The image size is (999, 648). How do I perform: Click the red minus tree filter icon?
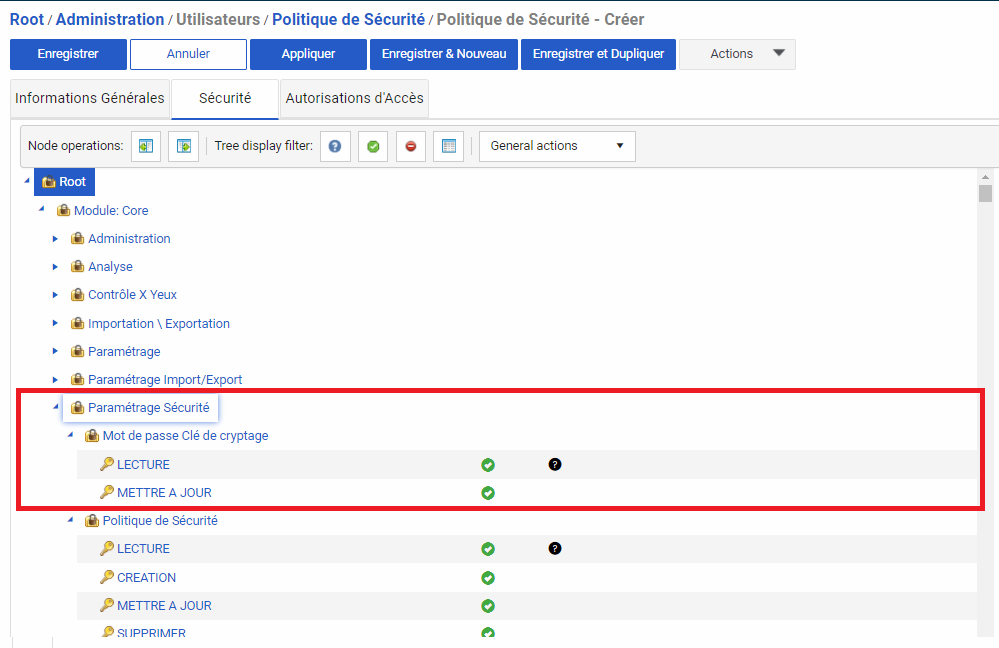[x=411, y=146]
